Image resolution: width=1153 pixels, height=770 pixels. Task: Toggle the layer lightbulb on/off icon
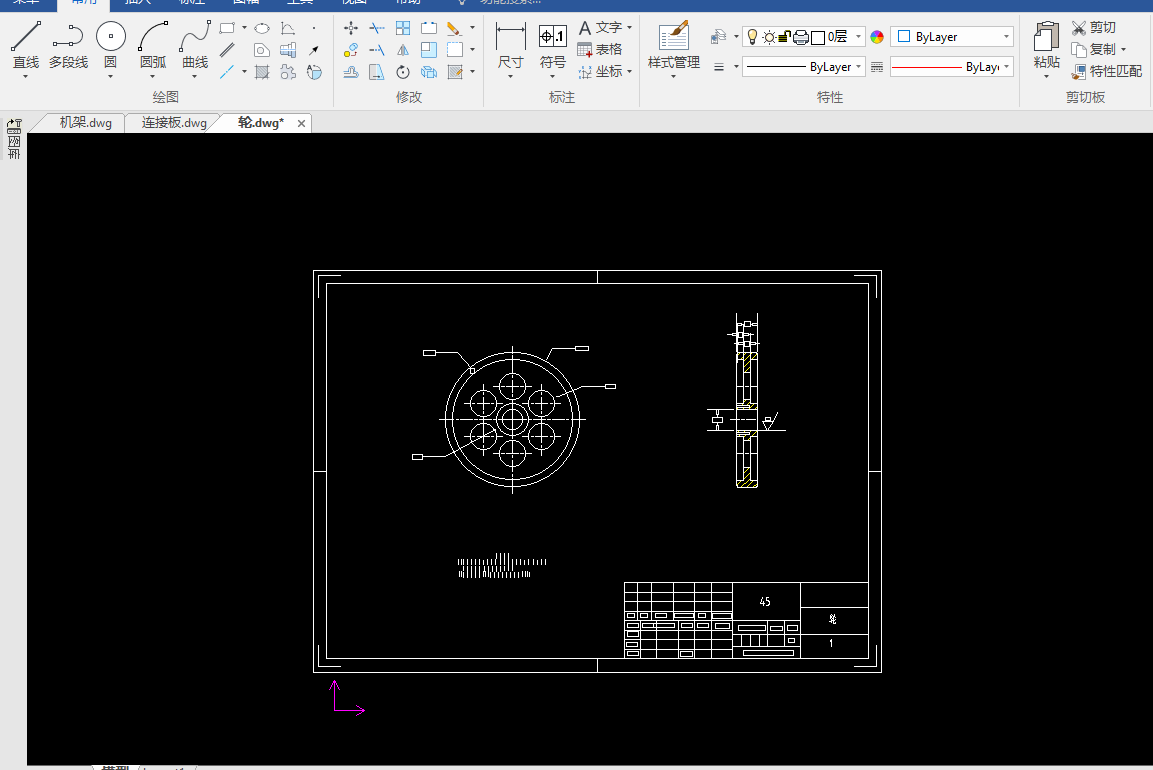pos(752,37)
